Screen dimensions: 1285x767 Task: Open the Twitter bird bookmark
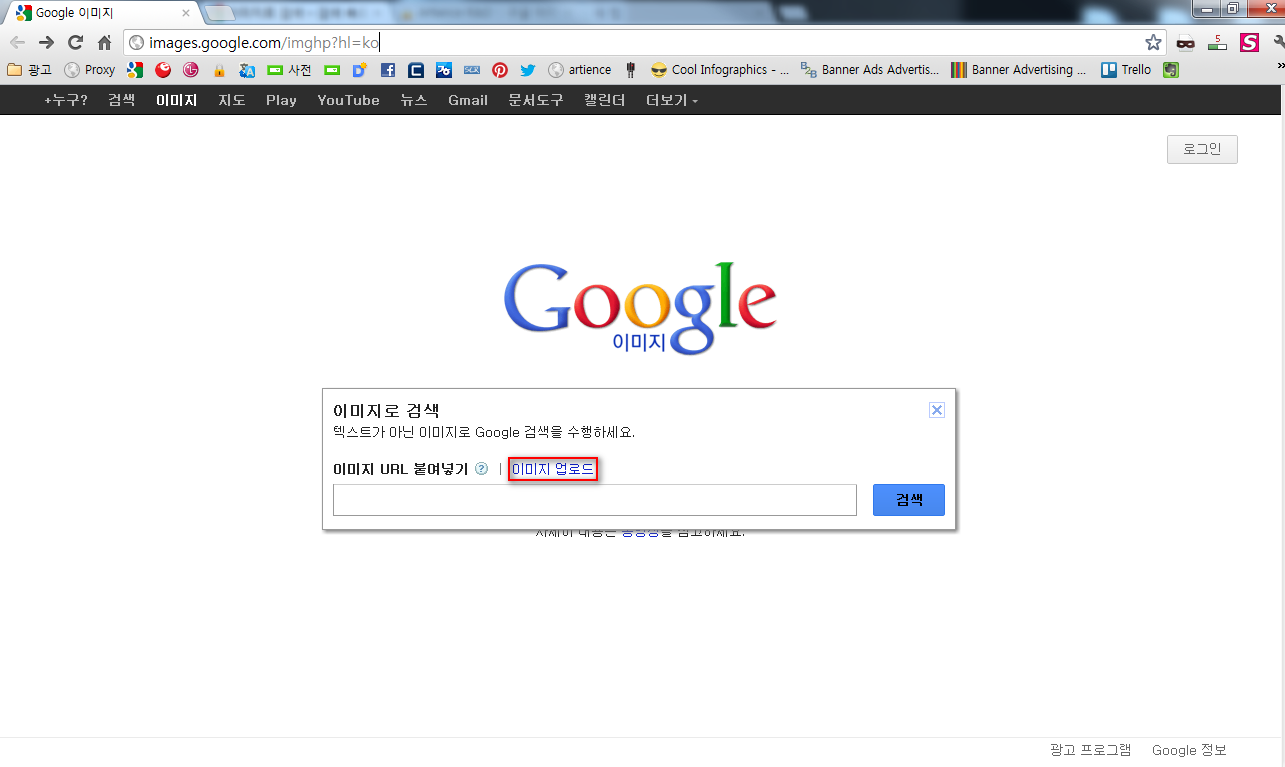point(528,70)
